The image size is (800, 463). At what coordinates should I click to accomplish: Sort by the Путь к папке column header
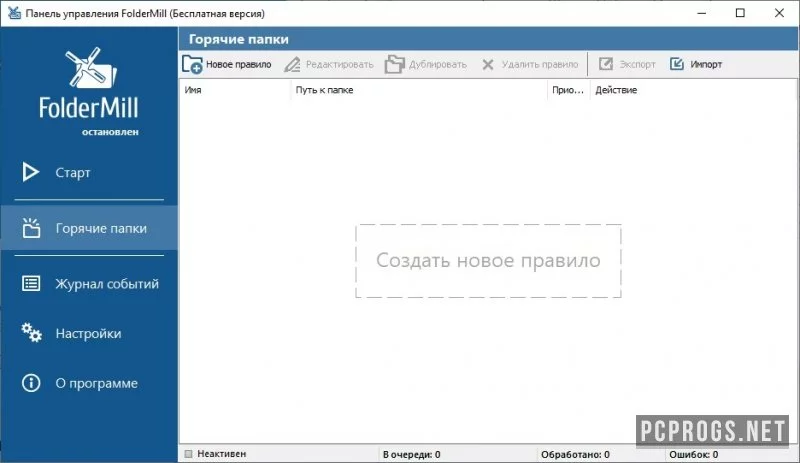tap(324, 90)
